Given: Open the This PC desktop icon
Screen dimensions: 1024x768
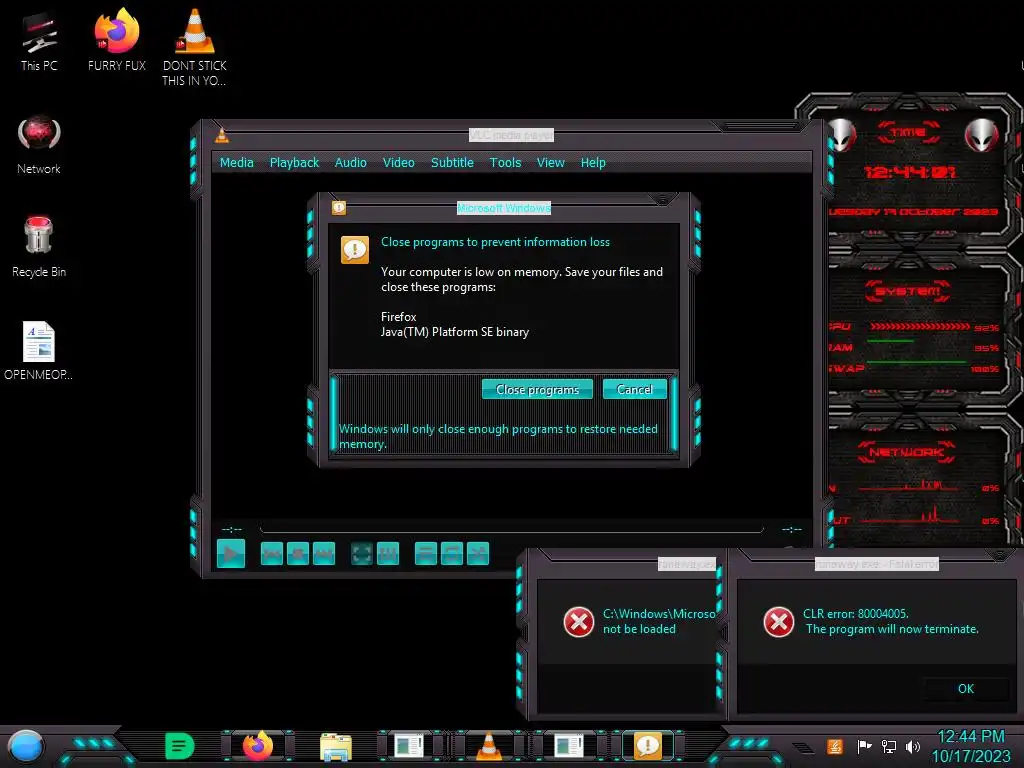Looking at the screenshot, I should (x=39, y=42).
